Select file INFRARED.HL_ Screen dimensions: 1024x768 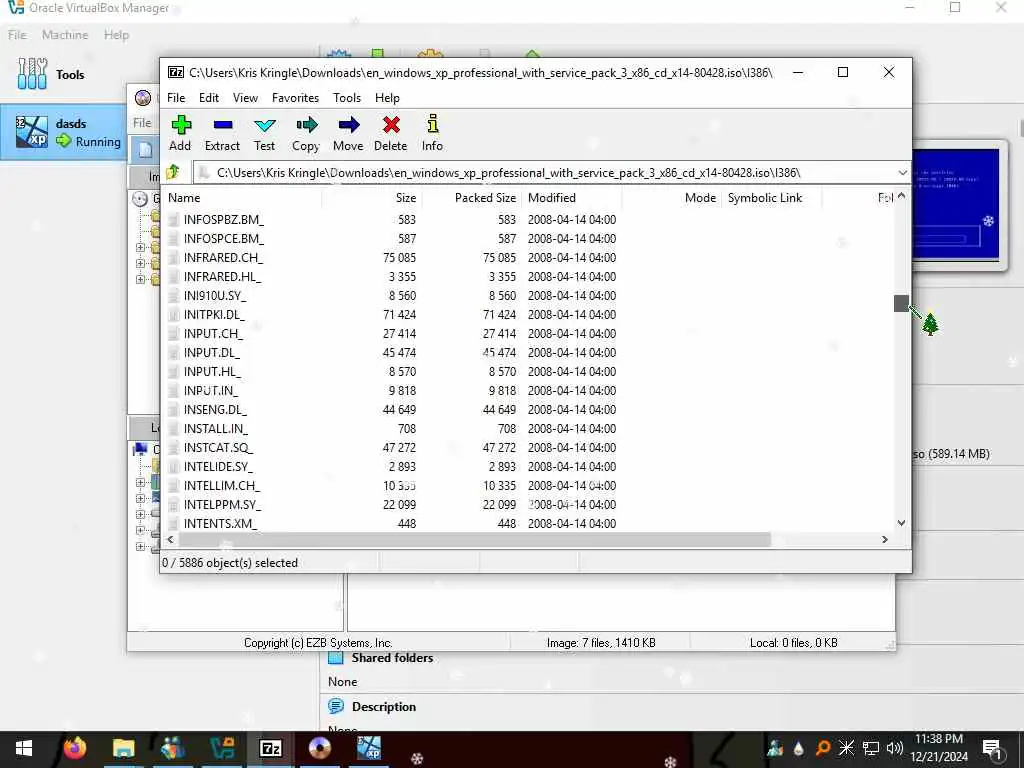tap(222, 276)
